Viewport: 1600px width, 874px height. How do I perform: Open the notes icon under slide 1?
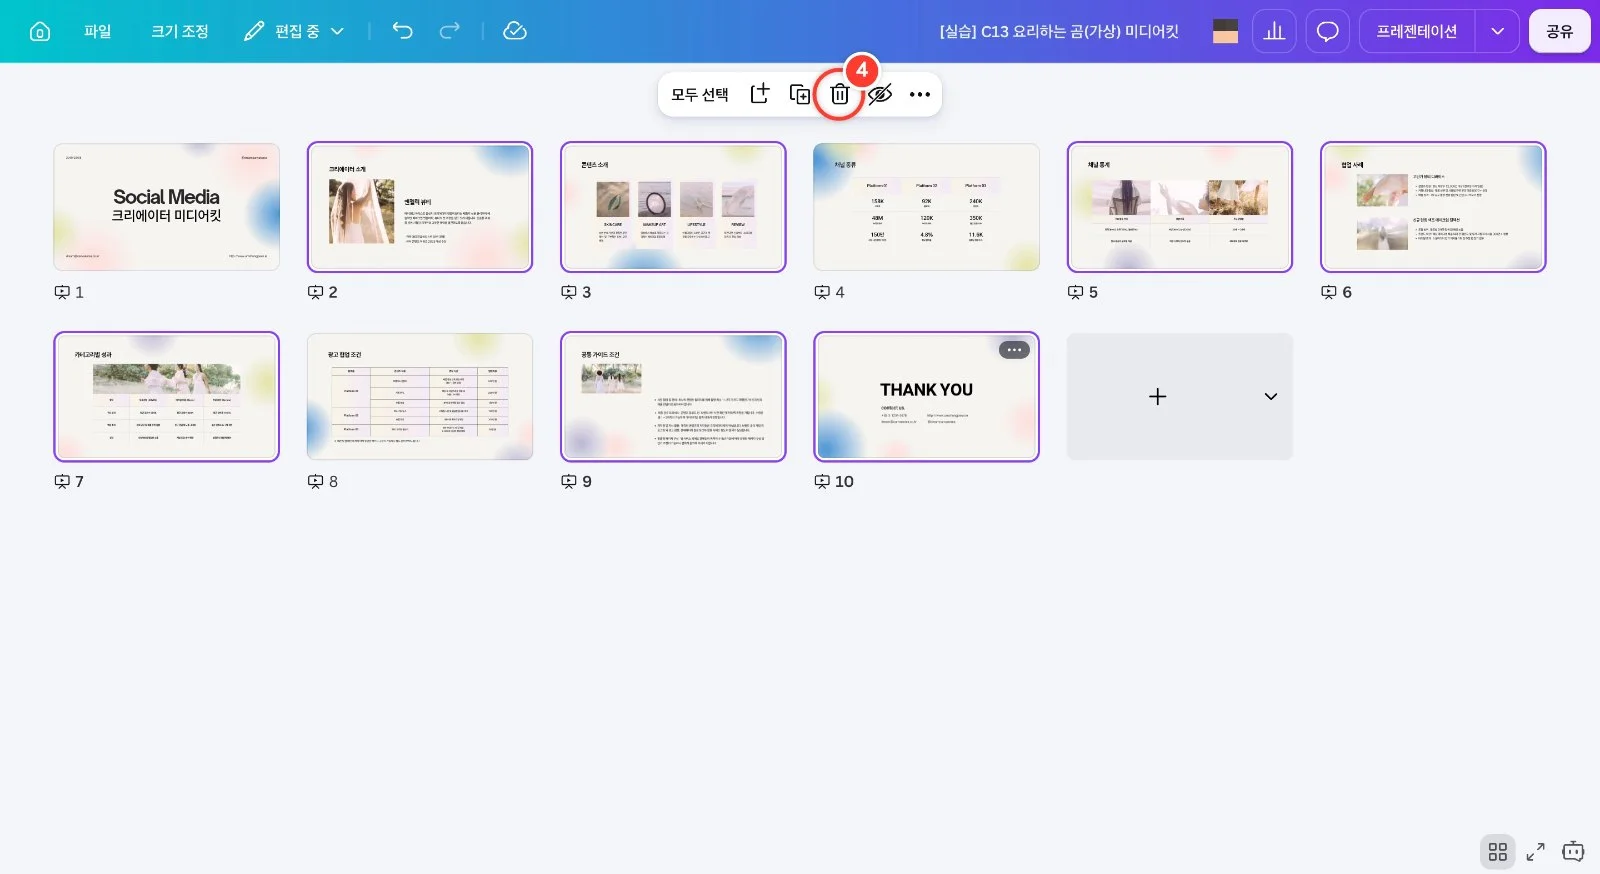[62, 292]
